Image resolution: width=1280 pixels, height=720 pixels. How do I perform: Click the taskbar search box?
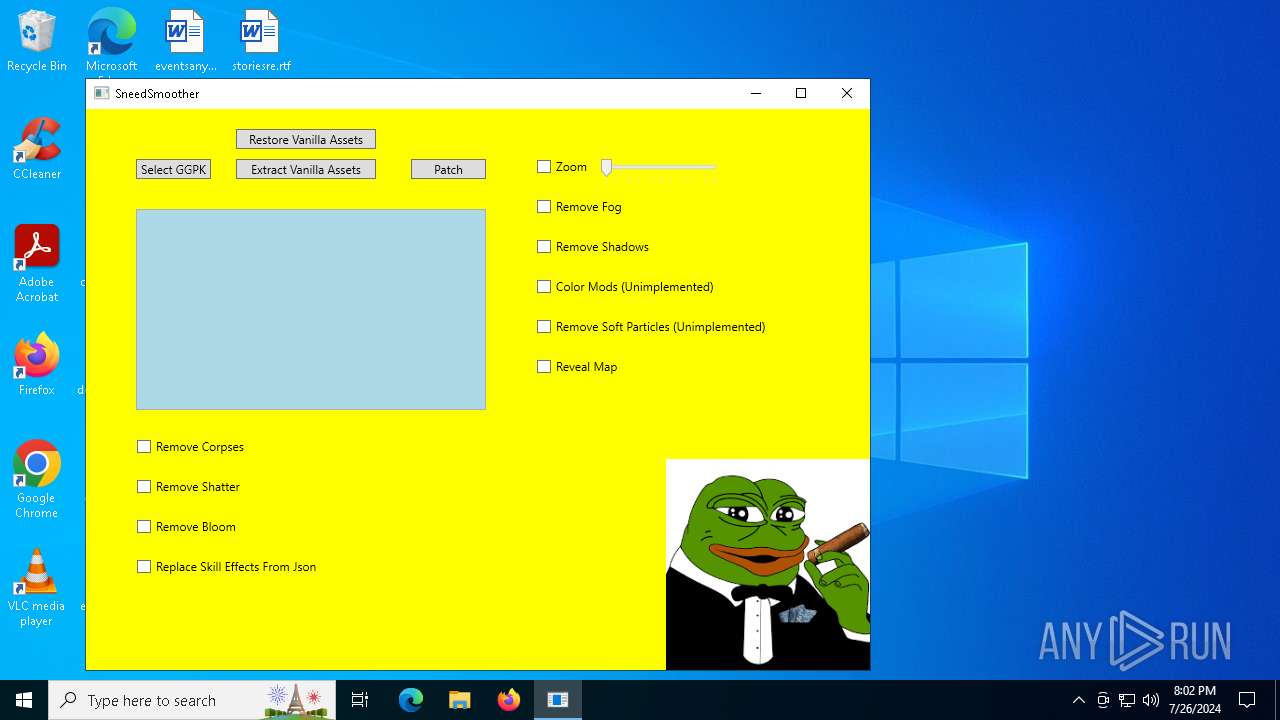pos(192,700)
